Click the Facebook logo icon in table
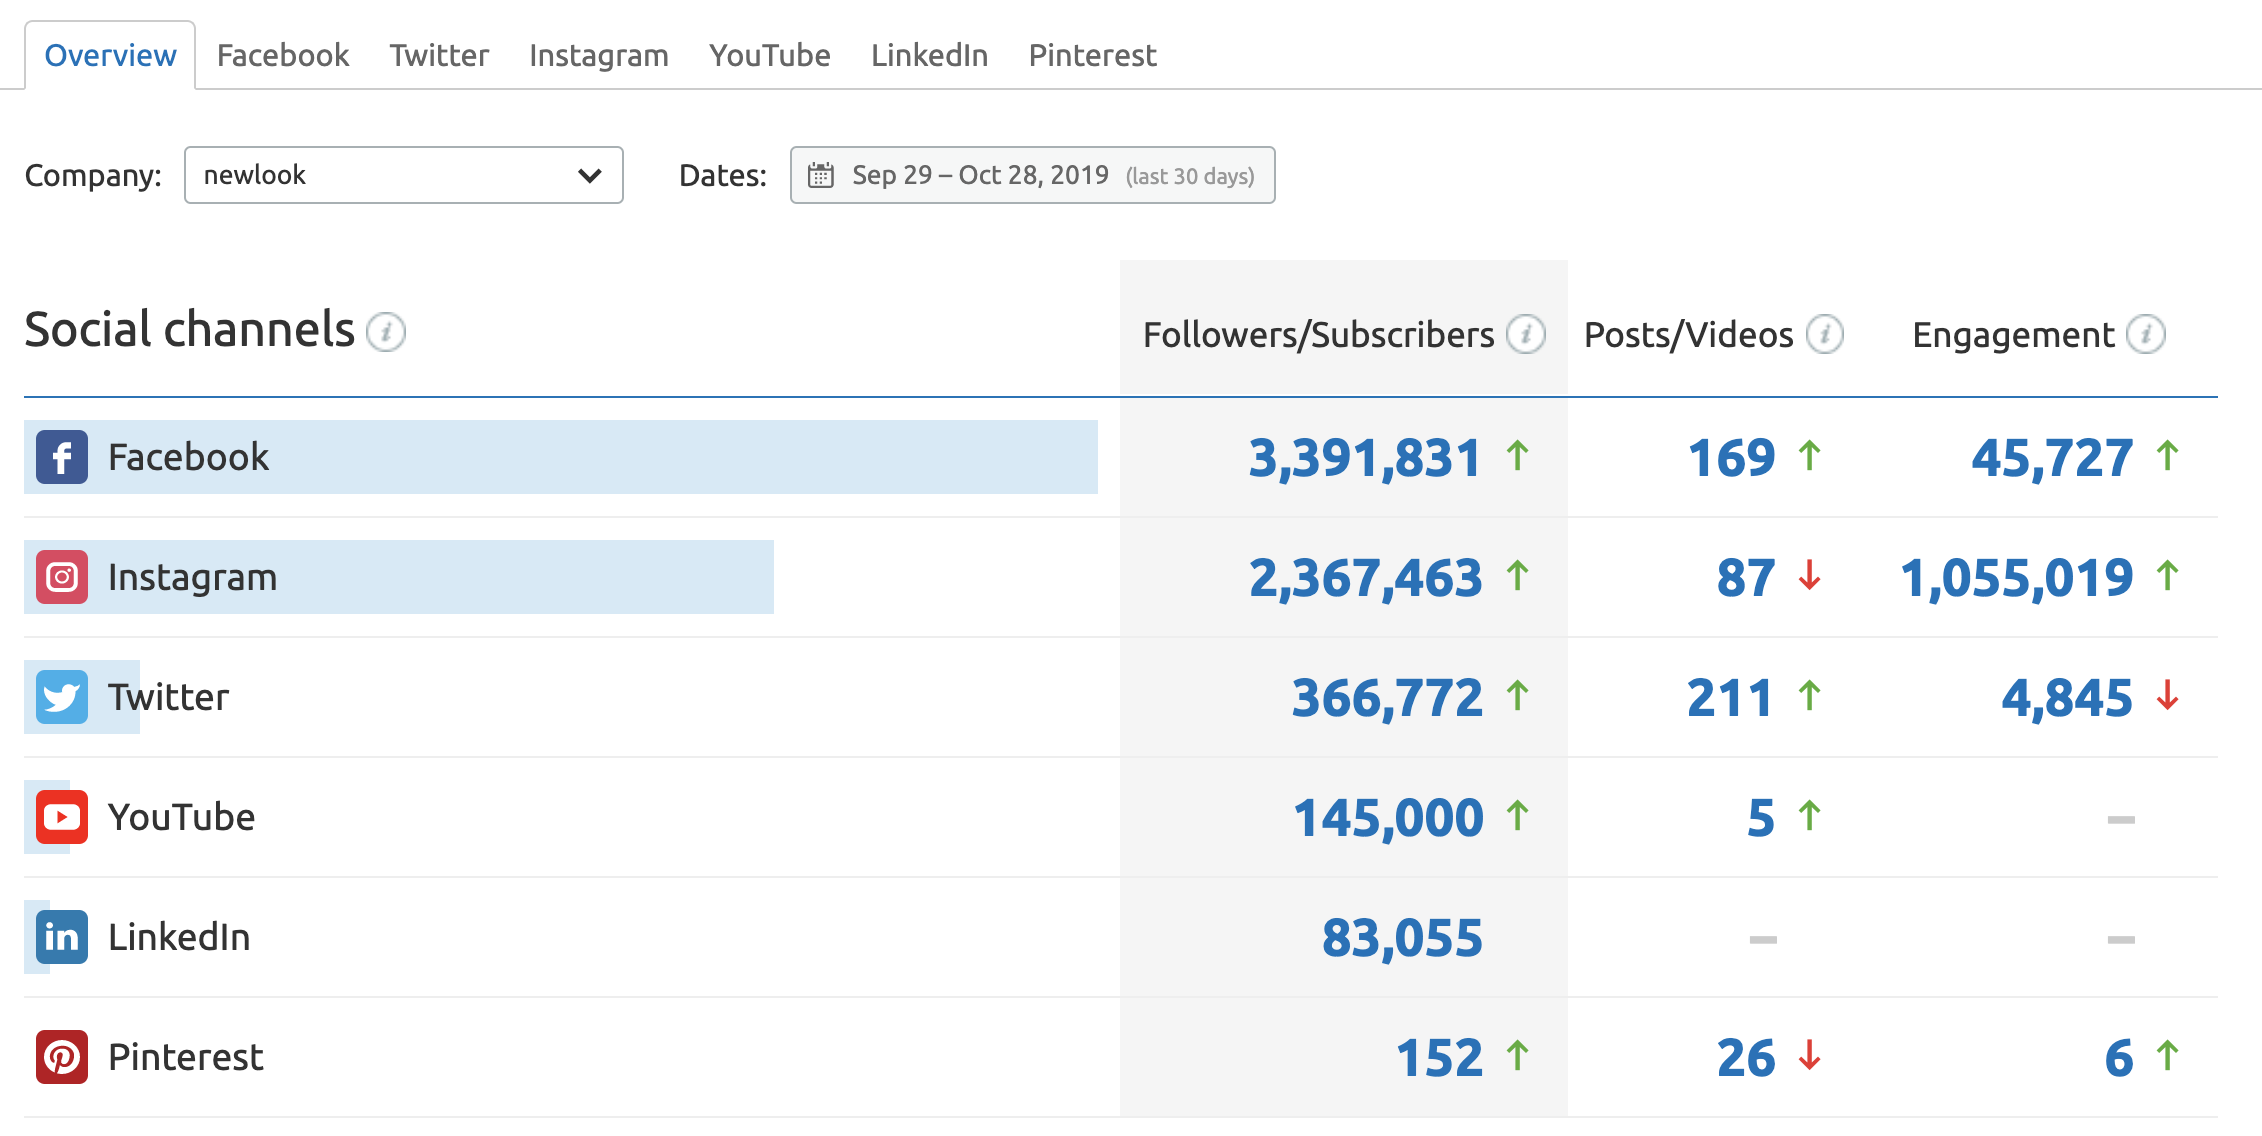The image size is (2262, 1136). click(62, 457)
